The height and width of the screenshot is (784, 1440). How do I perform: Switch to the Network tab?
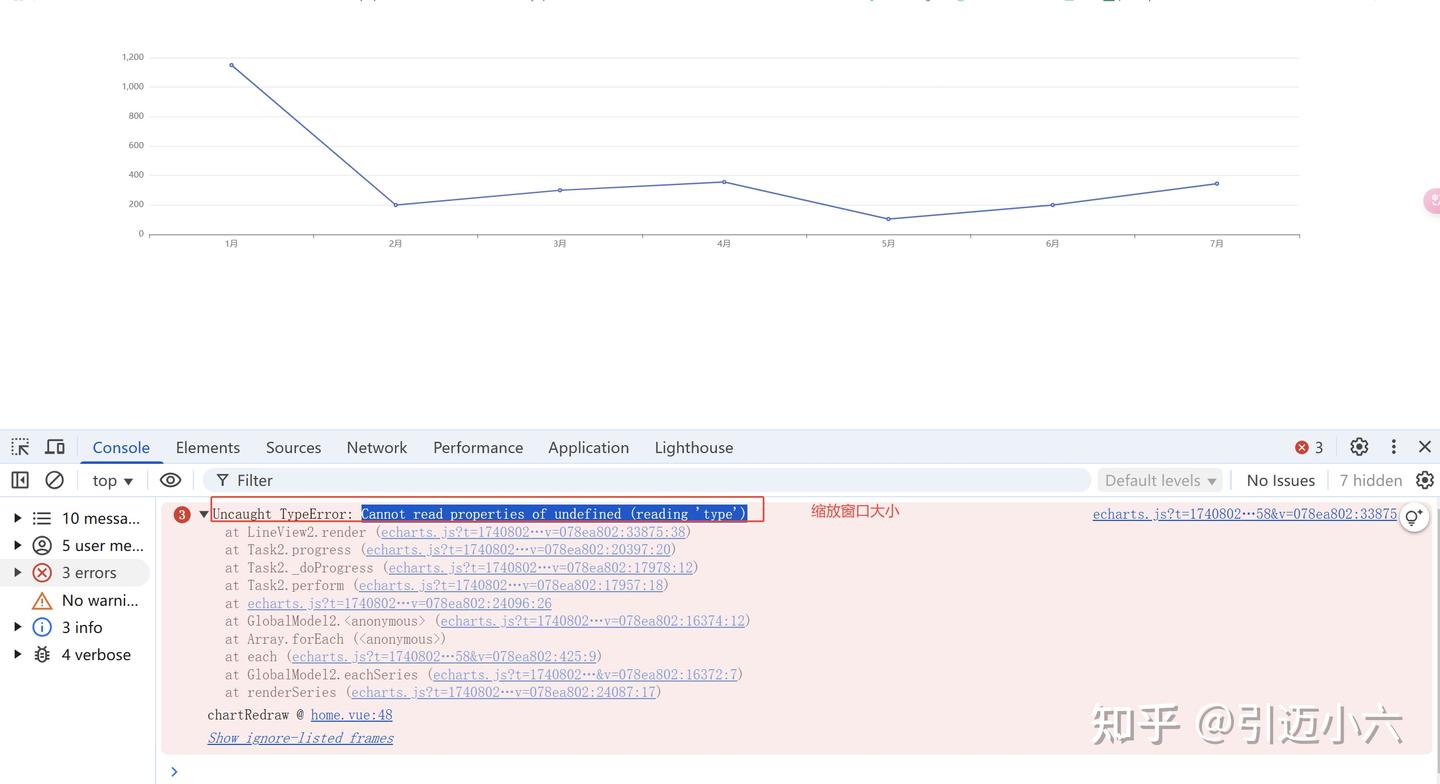376,447
